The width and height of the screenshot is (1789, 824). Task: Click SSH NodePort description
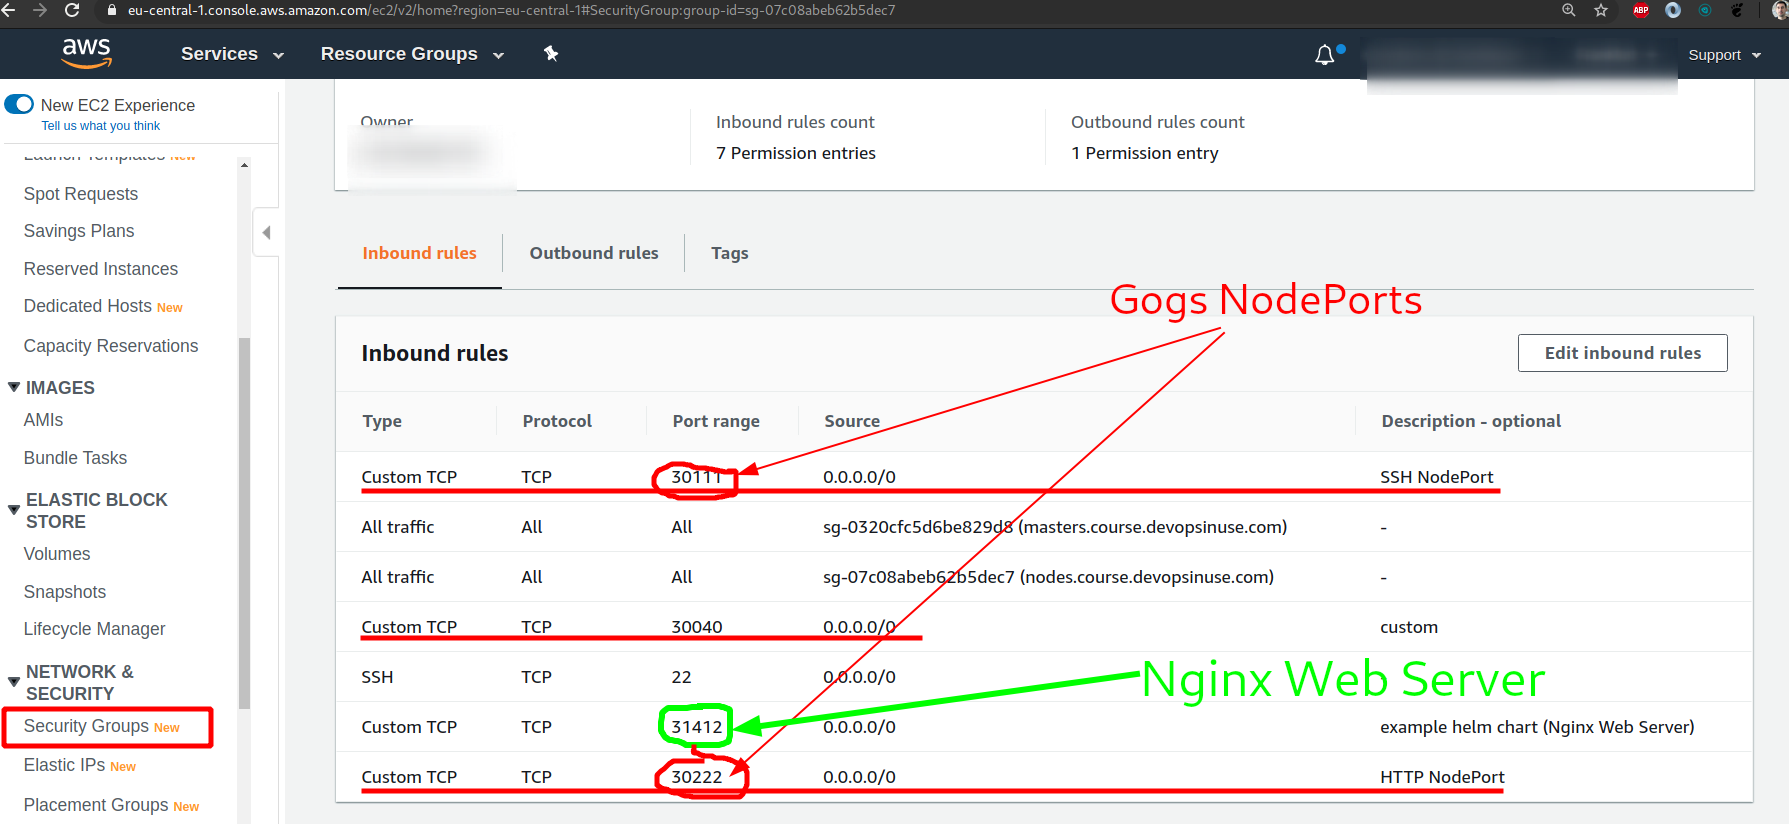(1437, 477)
